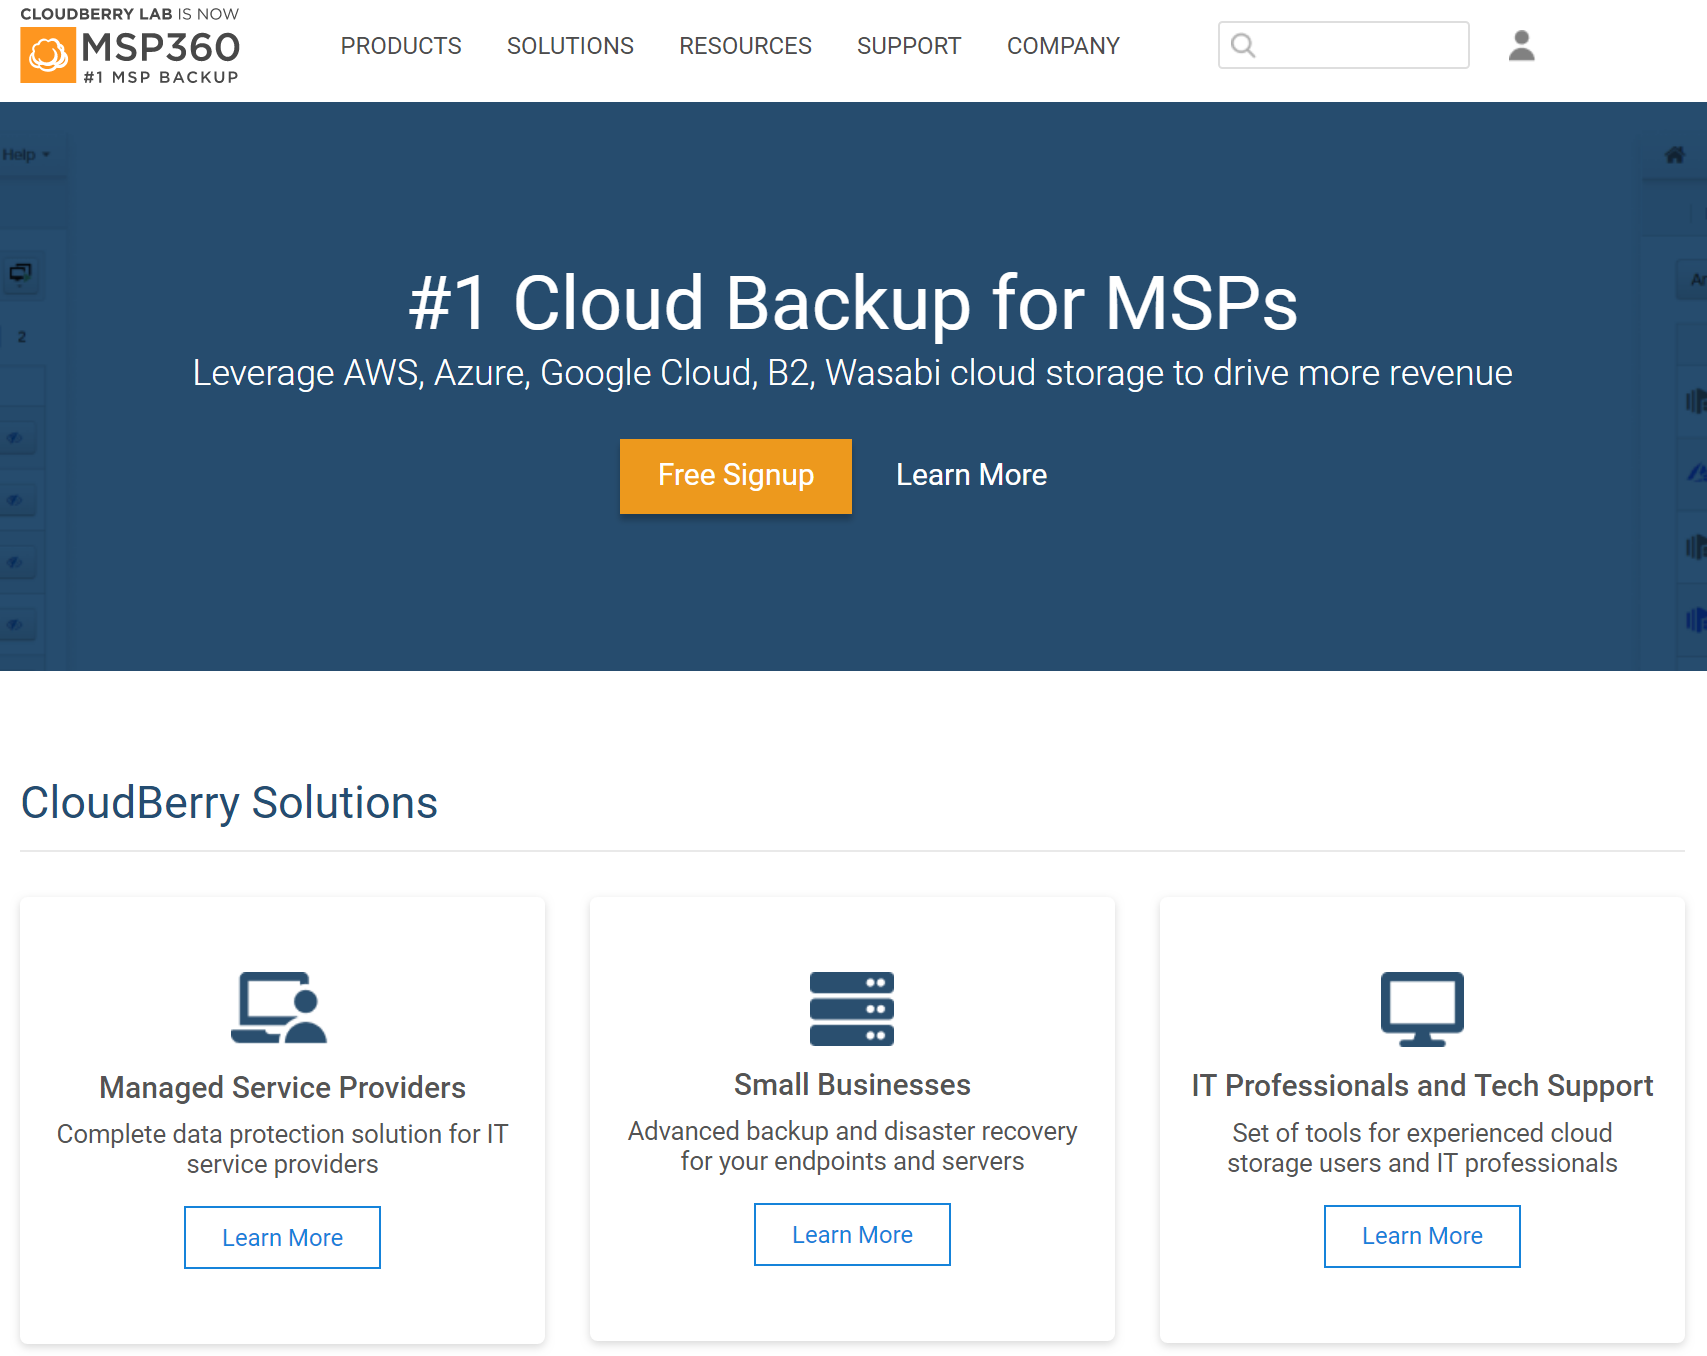Viewport: 1707px width, 1356px height.
Task: Open the SOLUTIONS menu
Action: click(570, 46)
